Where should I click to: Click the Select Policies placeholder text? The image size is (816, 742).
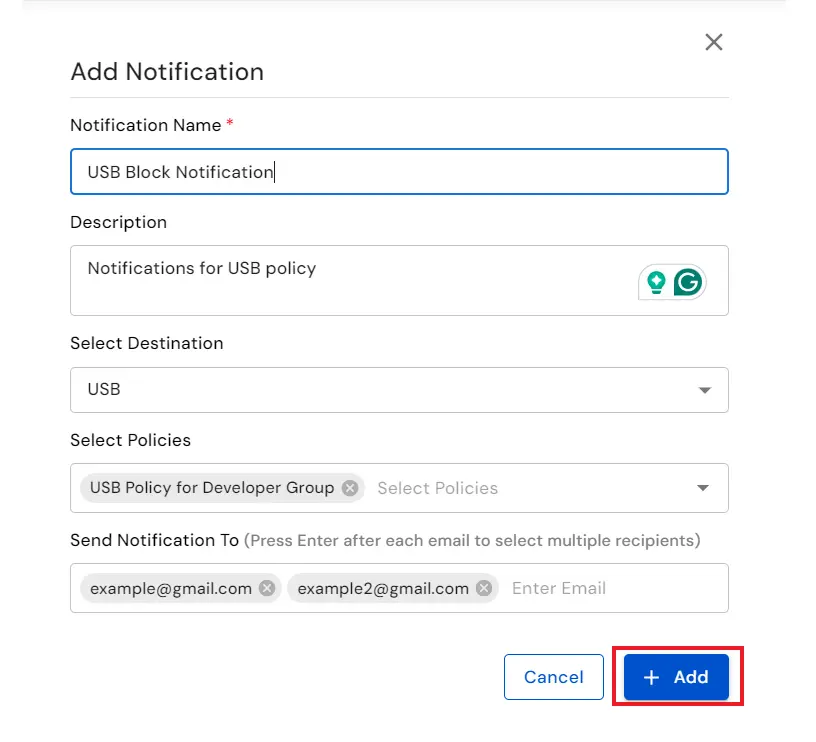point(437,488)
